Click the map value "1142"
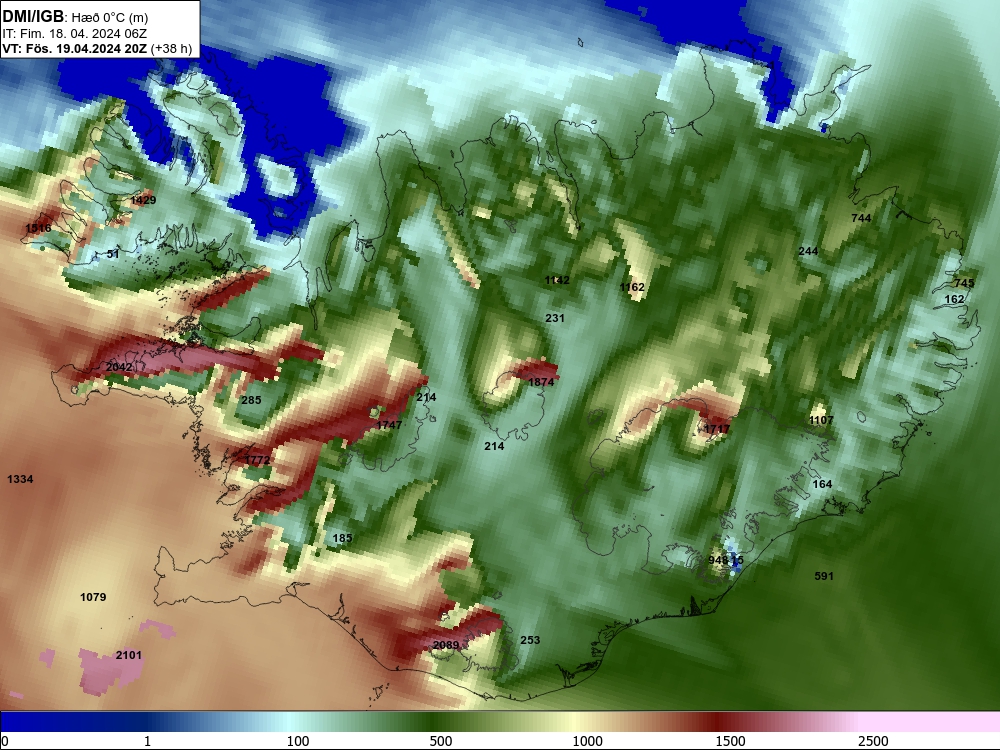 coord(557,280)
